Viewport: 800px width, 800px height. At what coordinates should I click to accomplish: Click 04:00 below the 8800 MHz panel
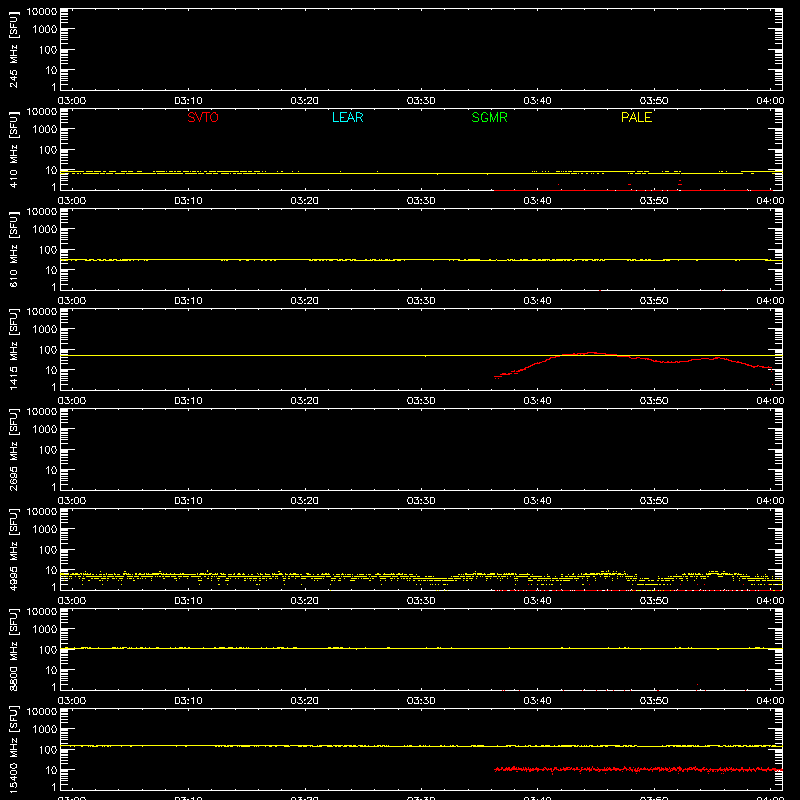[770, 701]
